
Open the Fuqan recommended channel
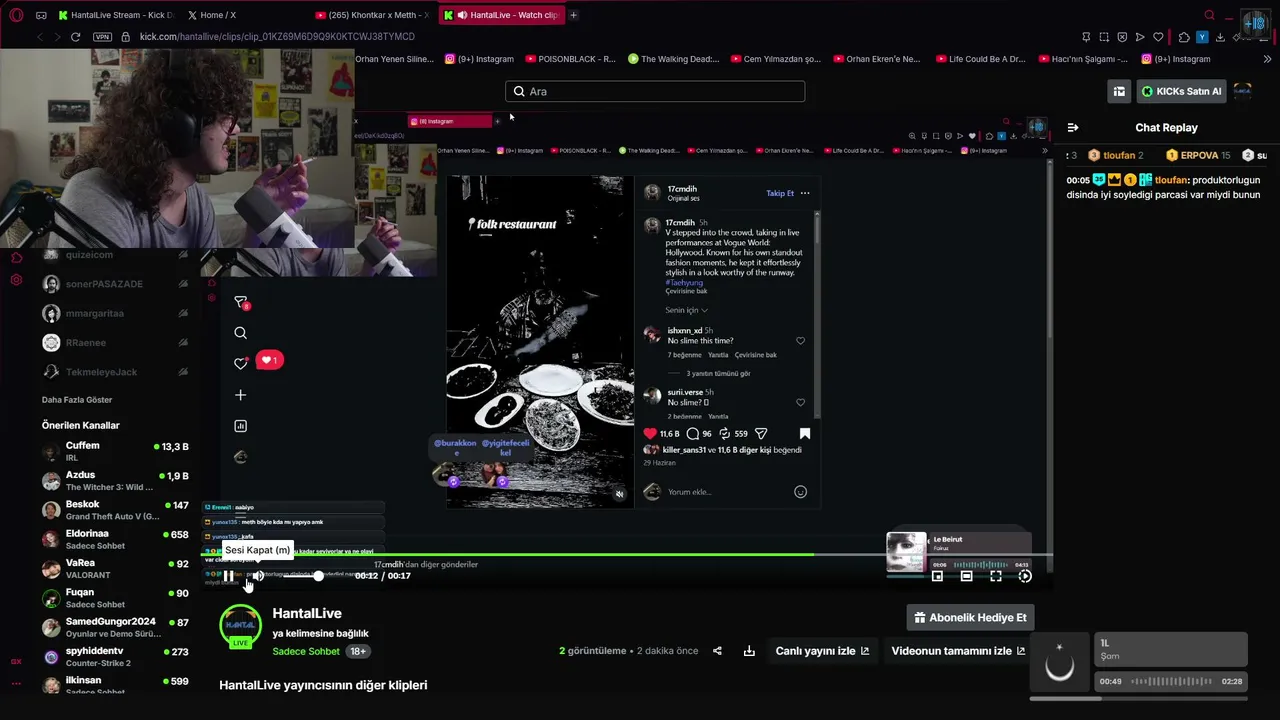(x=115, y=598)
